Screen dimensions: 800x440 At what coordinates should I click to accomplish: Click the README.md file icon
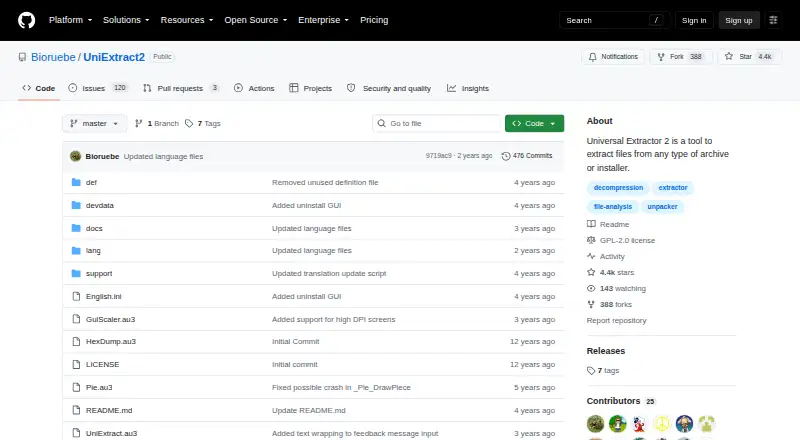76,410
